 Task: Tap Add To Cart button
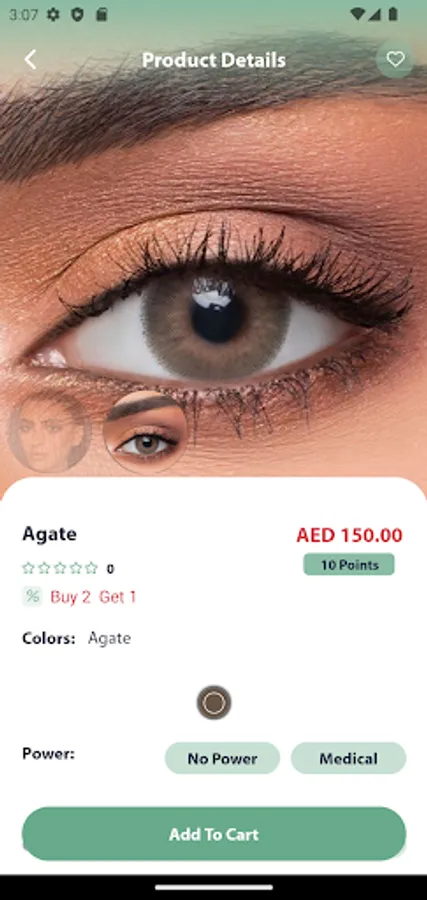(214, 834)
